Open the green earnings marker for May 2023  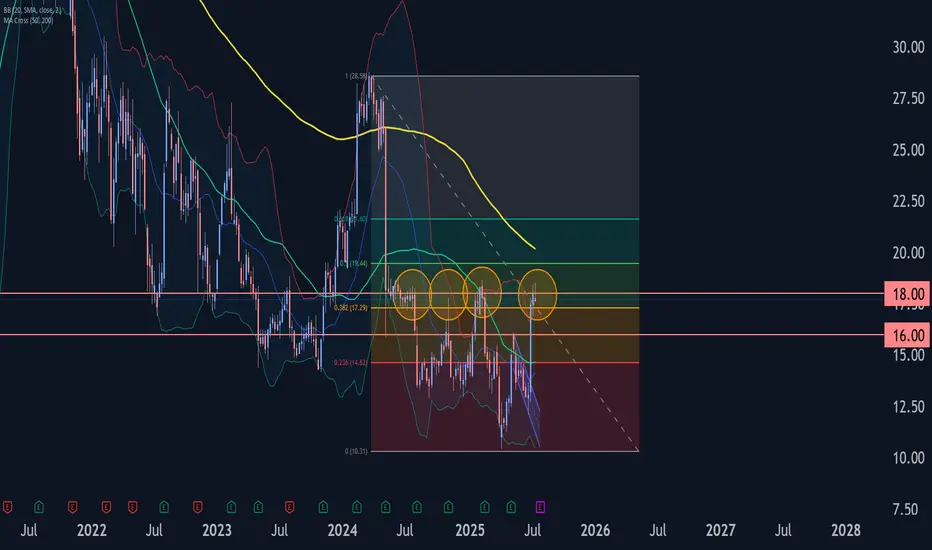tap(258, 507)
